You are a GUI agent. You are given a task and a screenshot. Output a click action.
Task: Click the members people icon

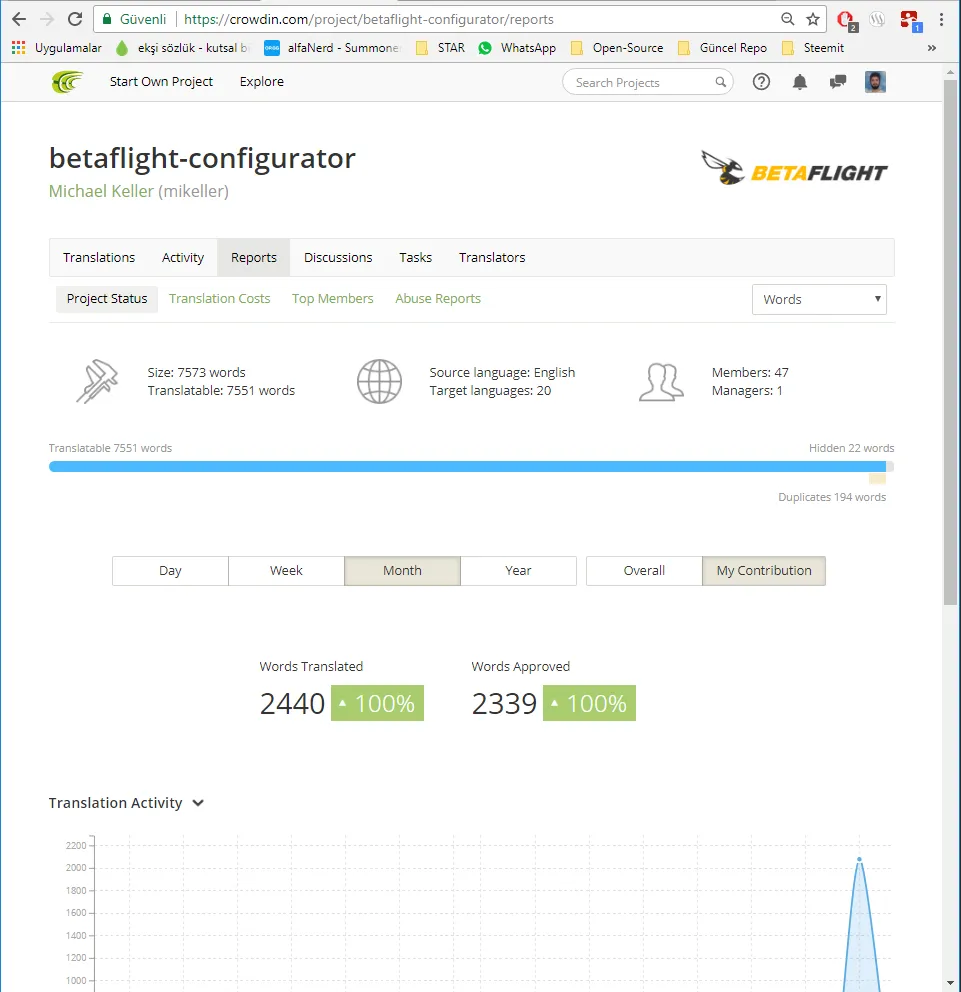click(661, 381)
